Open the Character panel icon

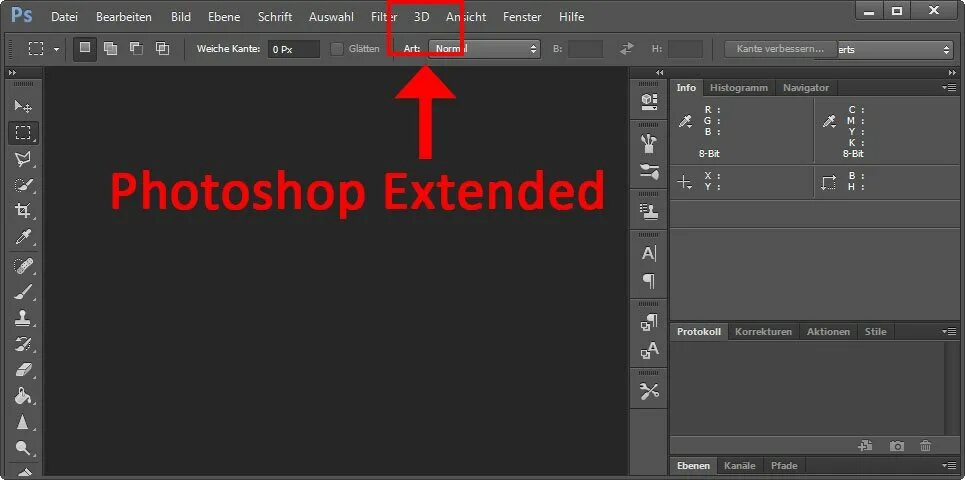click(649, 253)
